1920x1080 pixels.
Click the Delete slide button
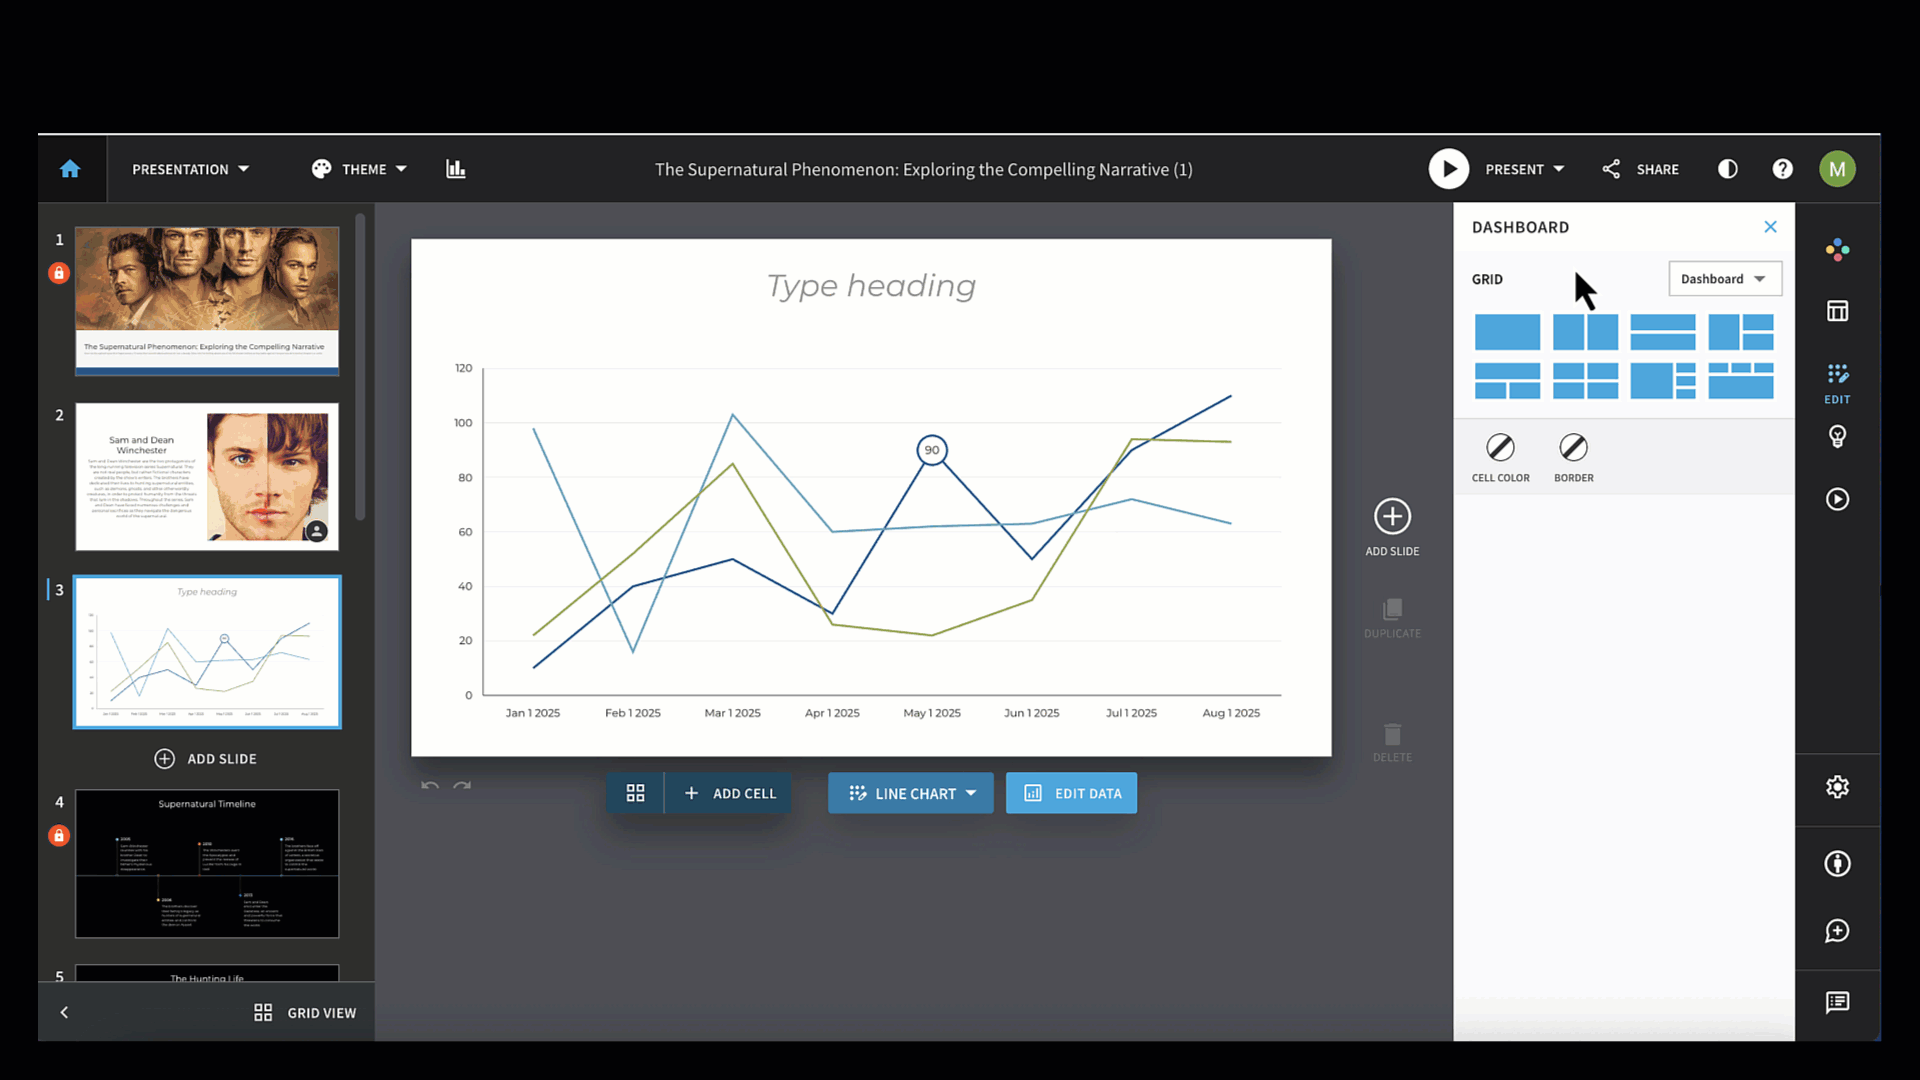point(1392,742)
